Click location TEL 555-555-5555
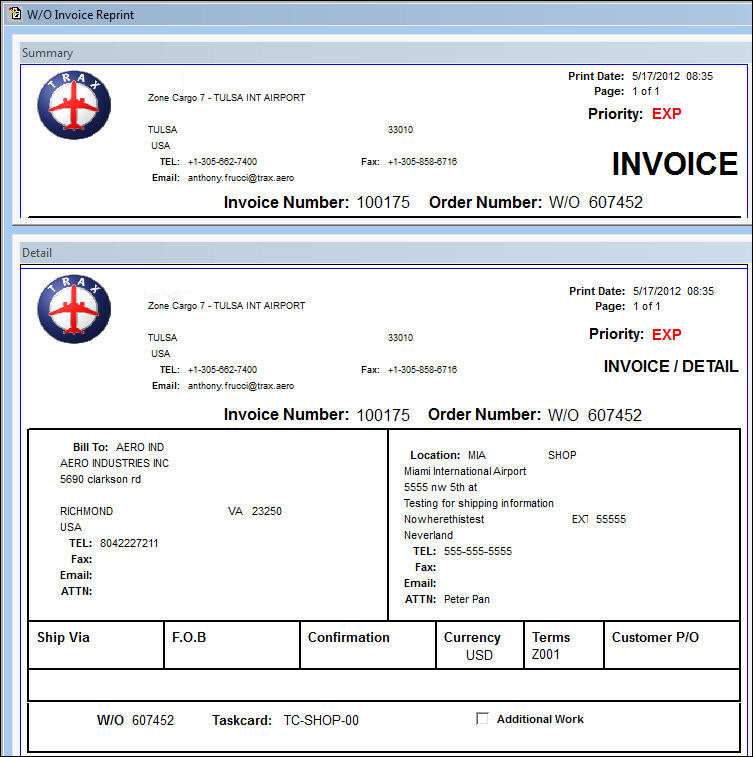The width and height of the screenshot is (753, 757). (x=462, y=551)
